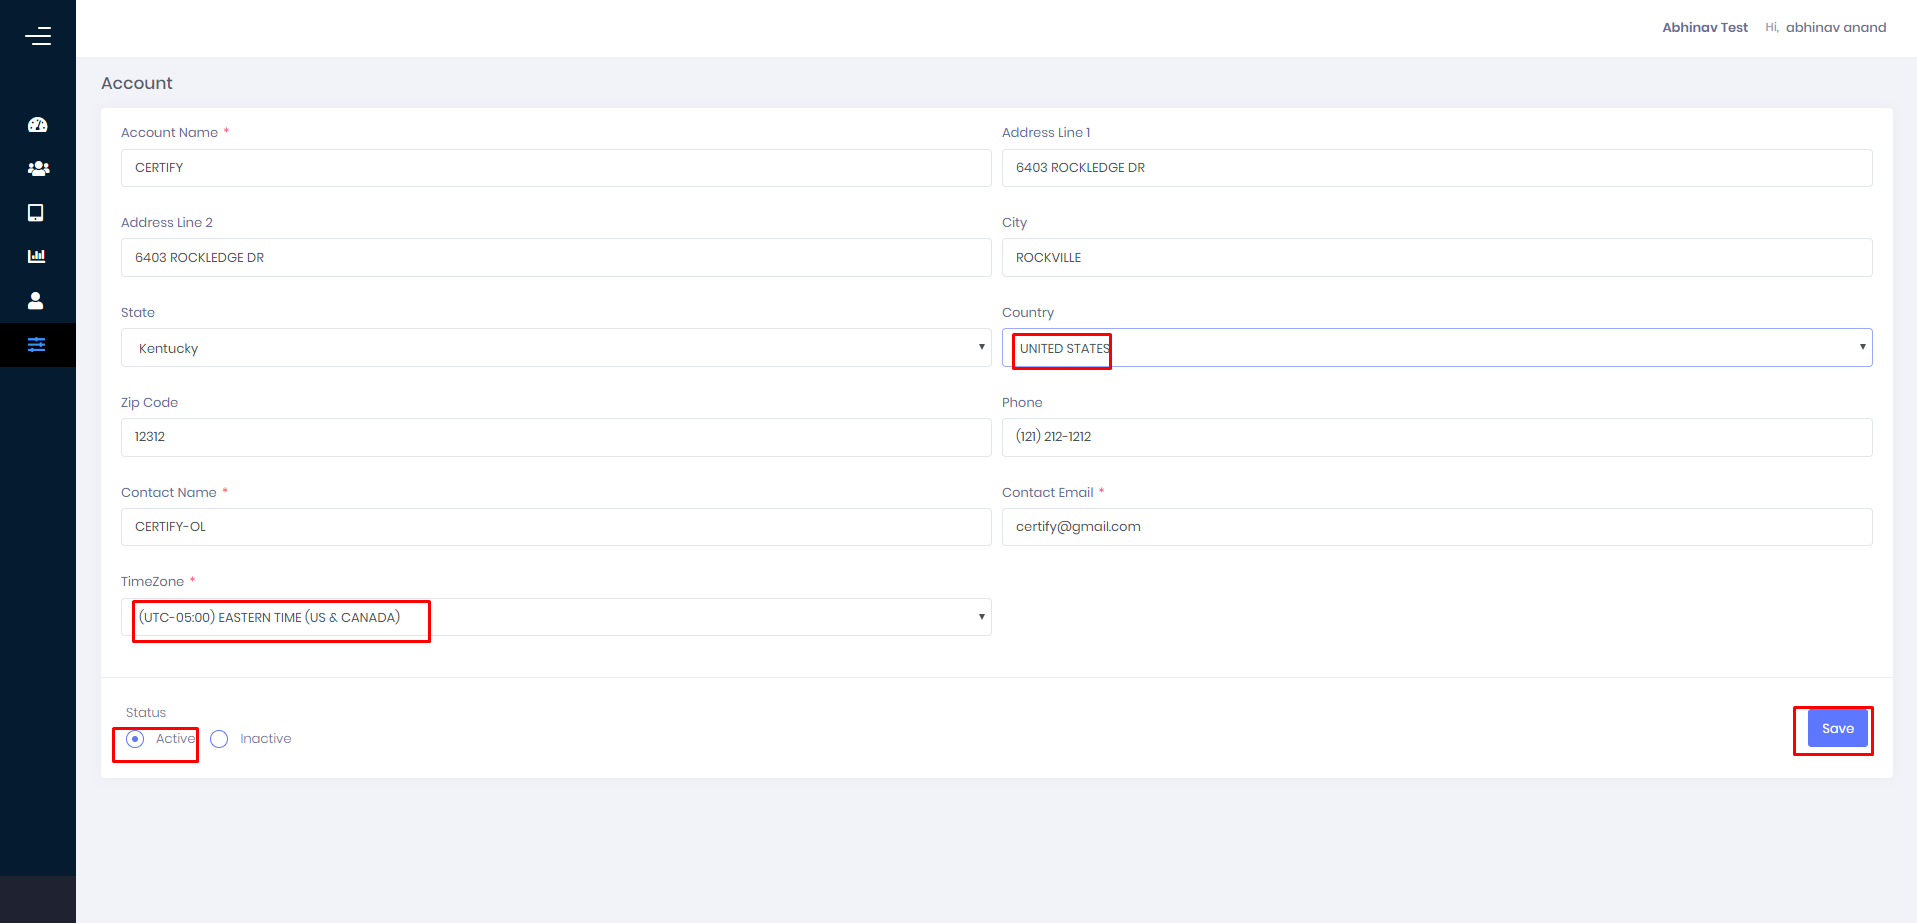This screenshot has width=1917, height=923.
Task: Focus the Address Line 1 field
Action: tap(1437, 168)
